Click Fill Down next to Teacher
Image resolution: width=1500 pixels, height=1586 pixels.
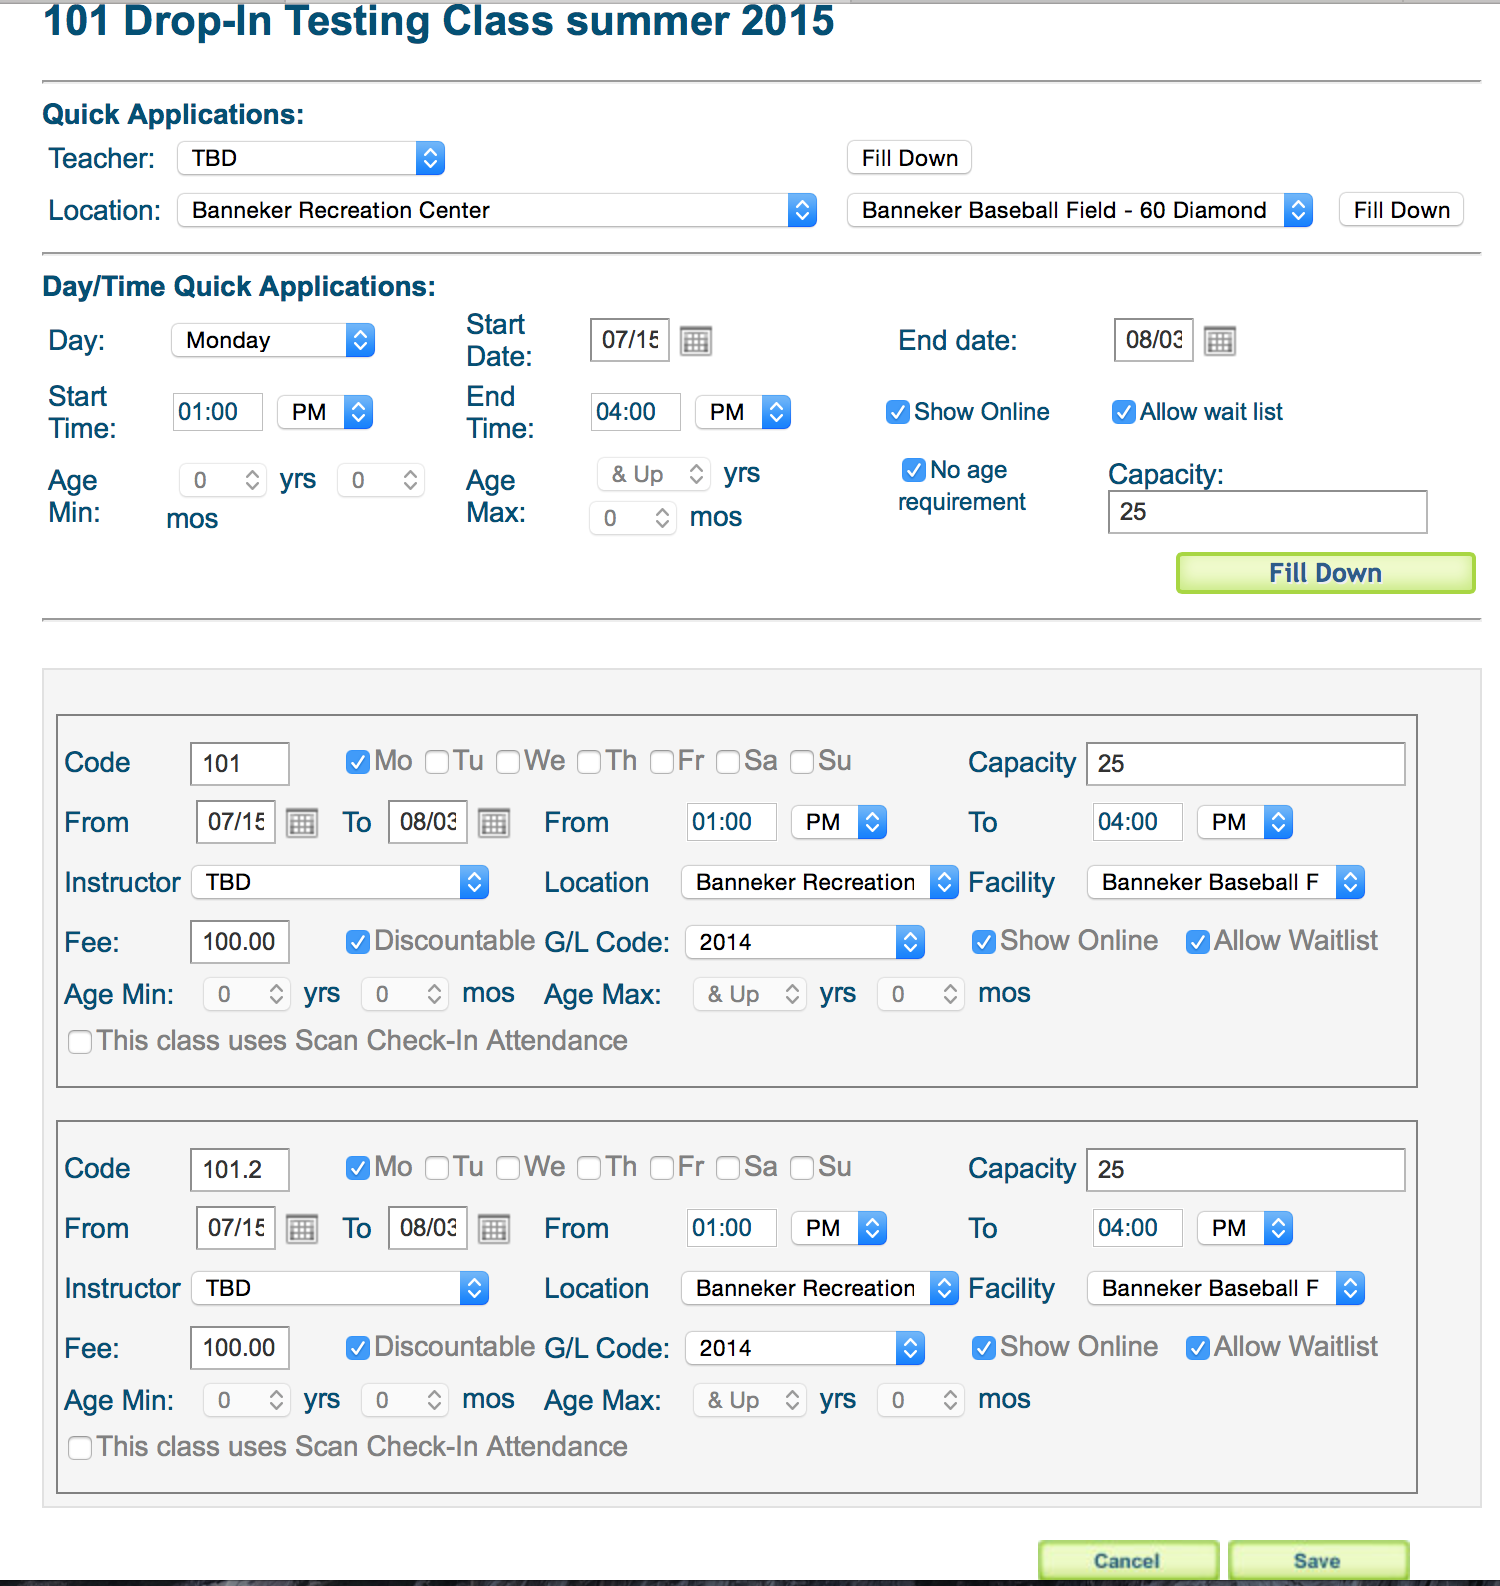pos(909,158)
